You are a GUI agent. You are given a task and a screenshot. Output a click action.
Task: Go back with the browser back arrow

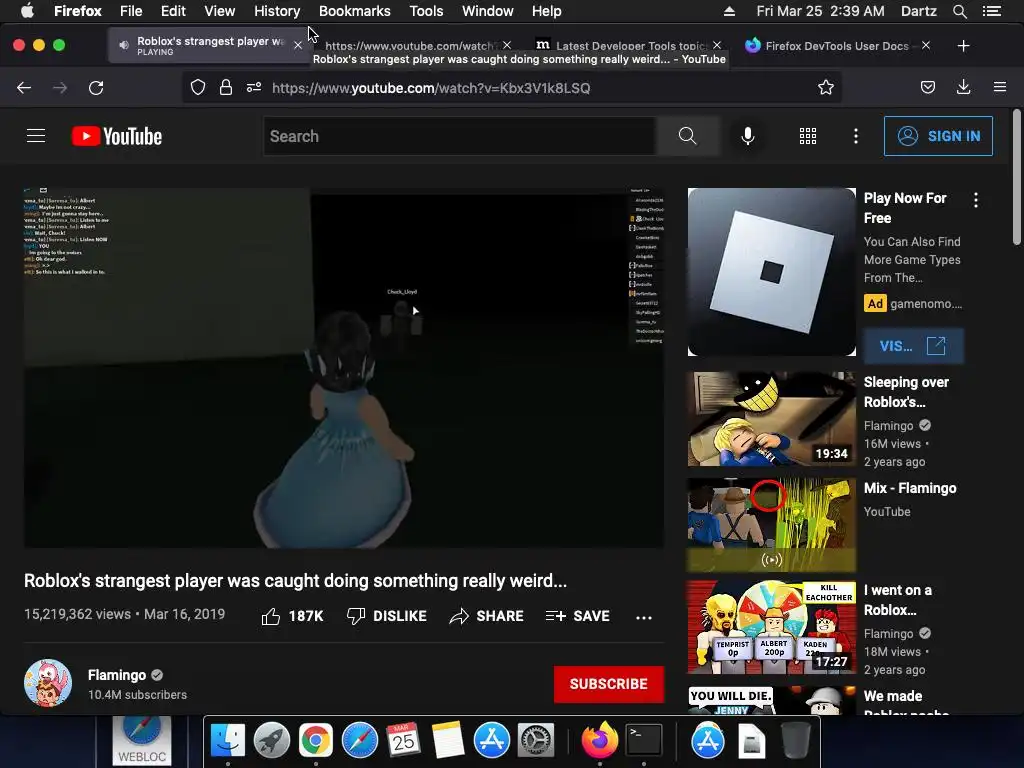point(24,88)
